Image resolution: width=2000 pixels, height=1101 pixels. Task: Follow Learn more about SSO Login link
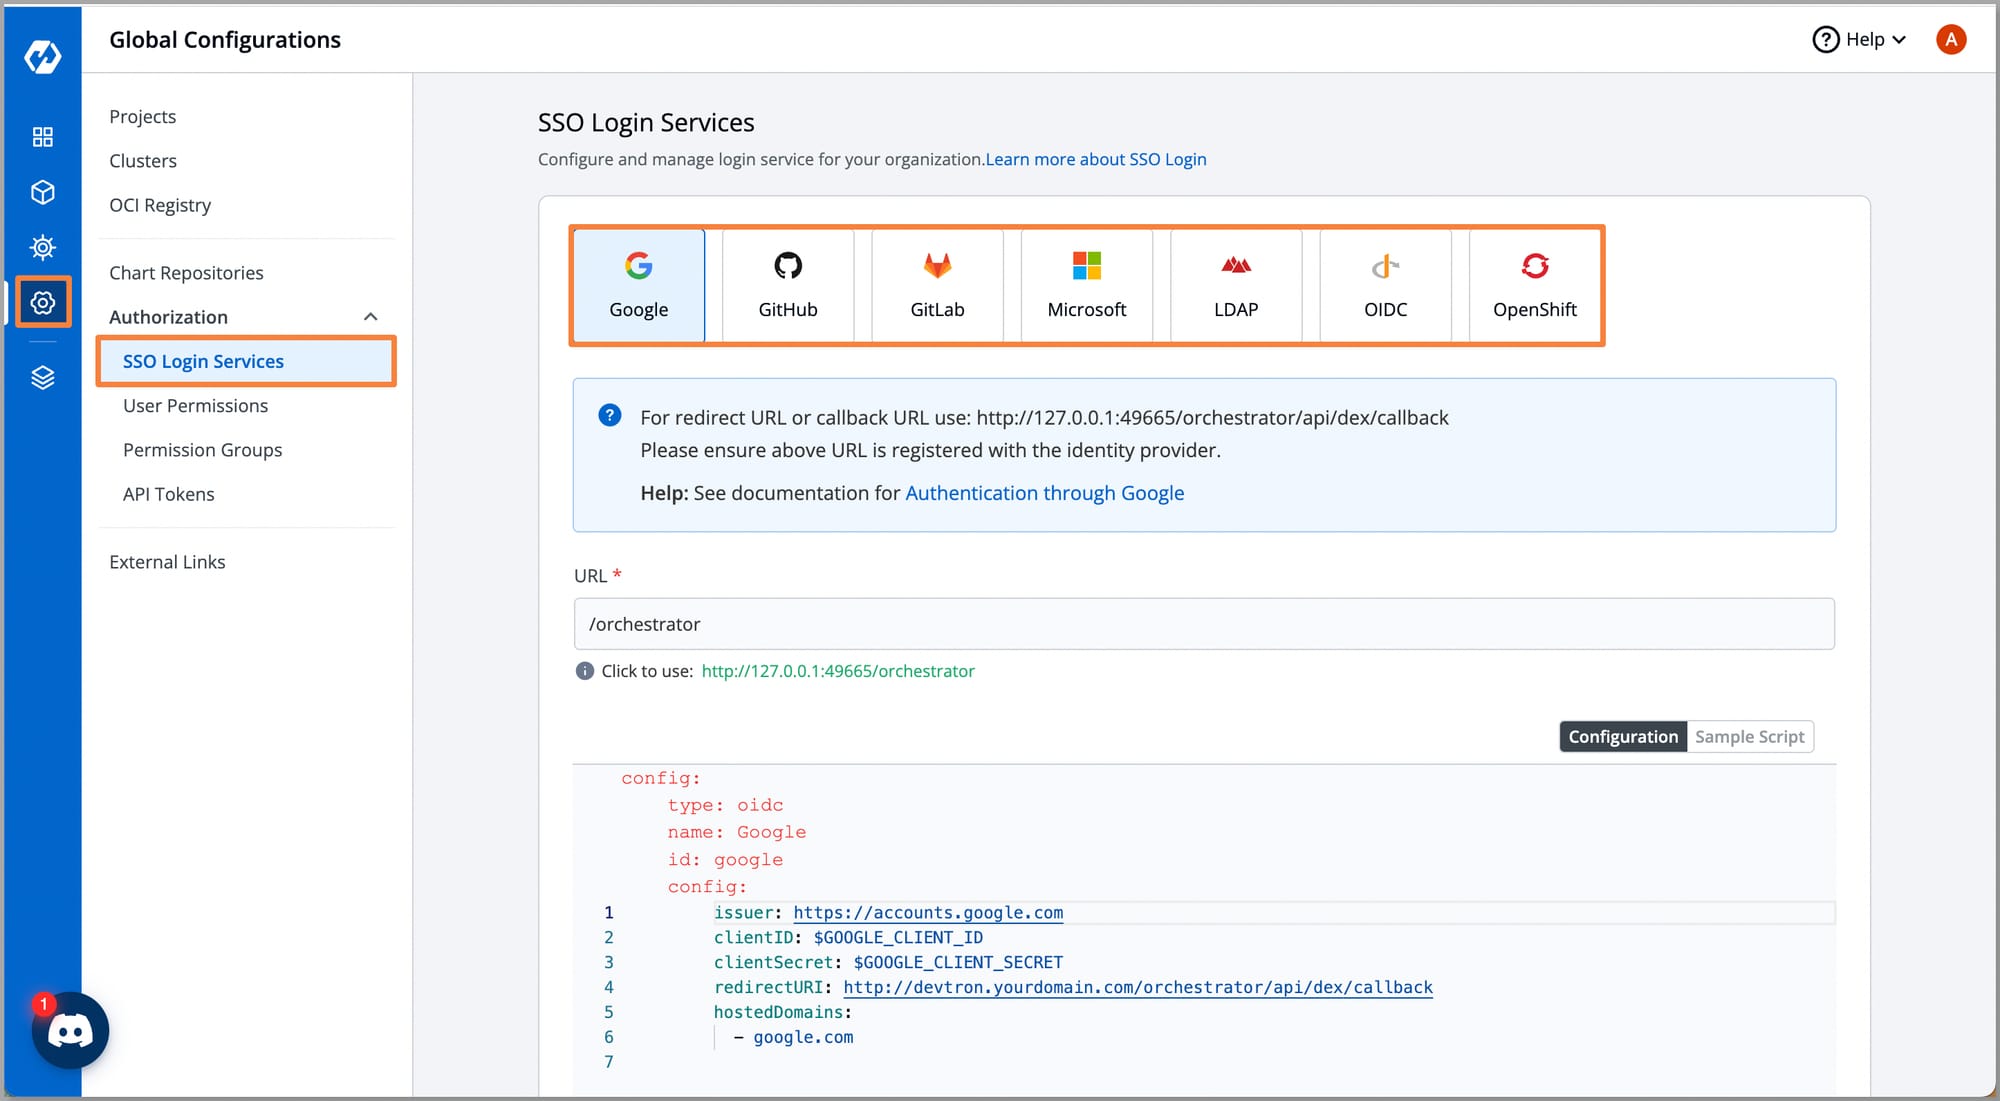[x=1096, y=159]
